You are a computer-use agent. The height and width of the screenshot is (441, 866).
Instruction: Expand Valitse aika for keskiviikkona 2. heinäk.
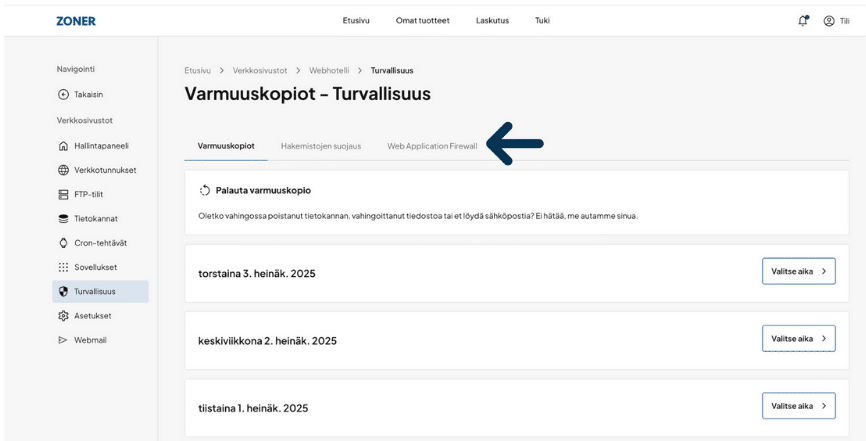798,339
